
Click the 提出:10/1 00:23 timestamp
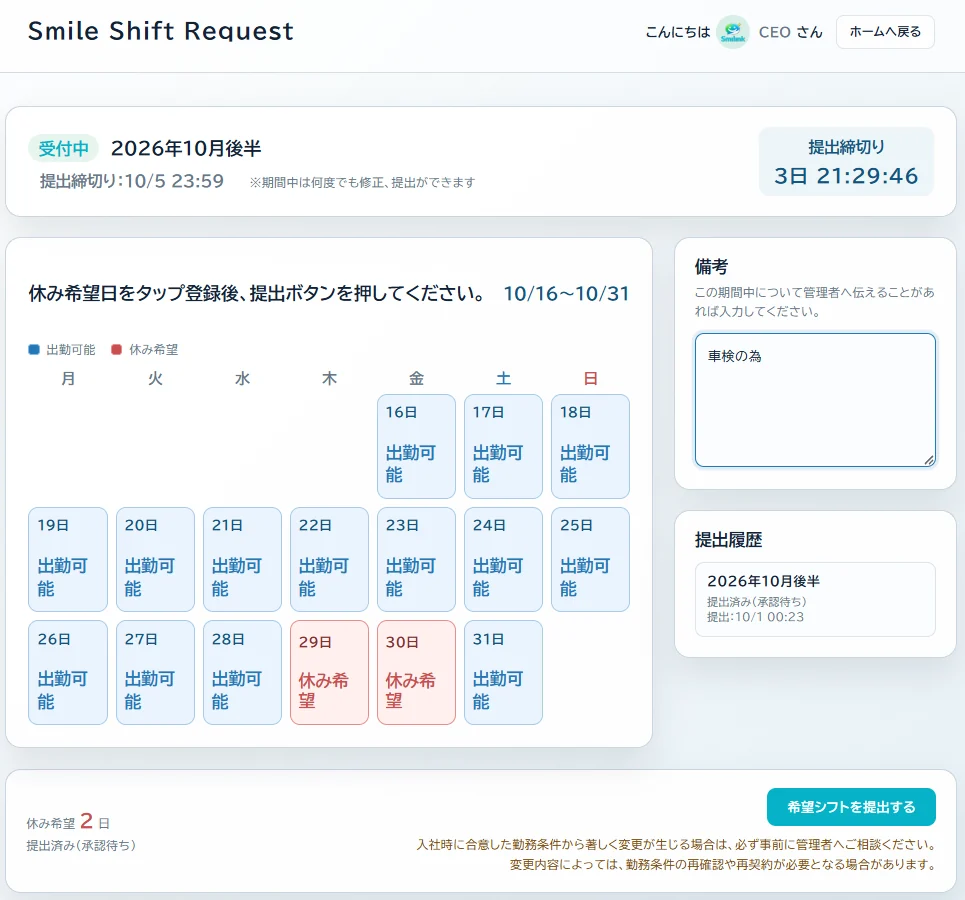[755, 617]
